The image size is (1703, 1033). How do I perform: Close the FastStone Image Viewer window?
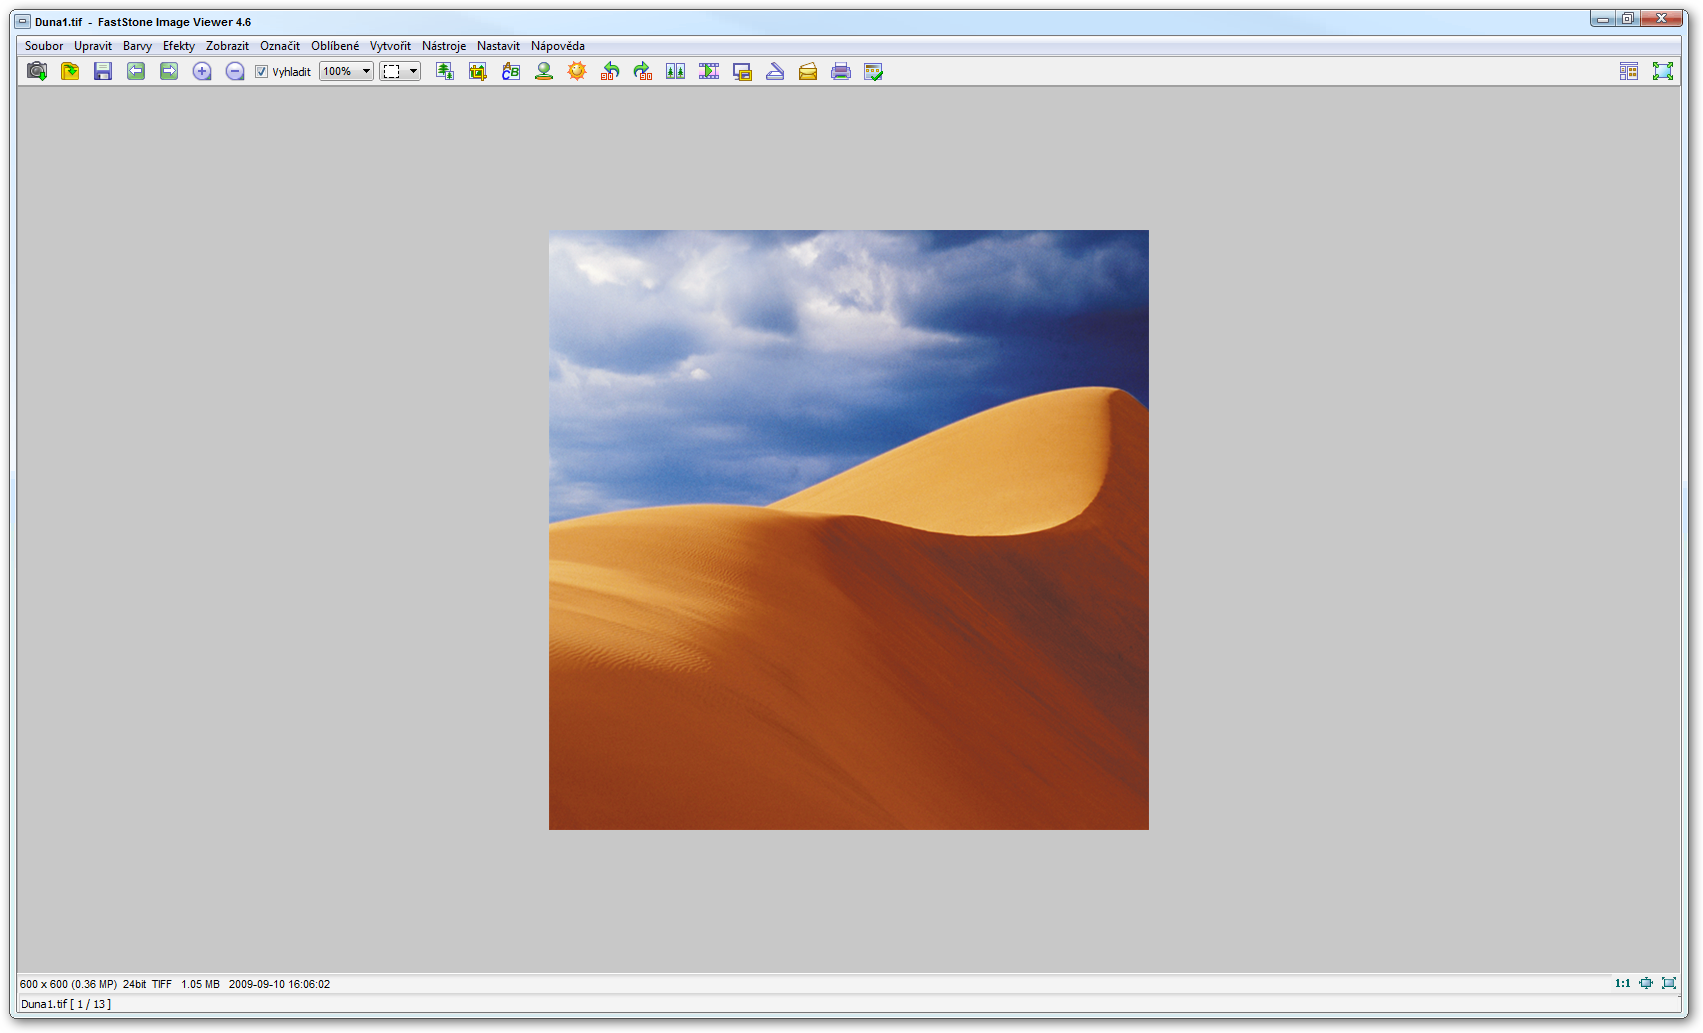coord(1662,19)
